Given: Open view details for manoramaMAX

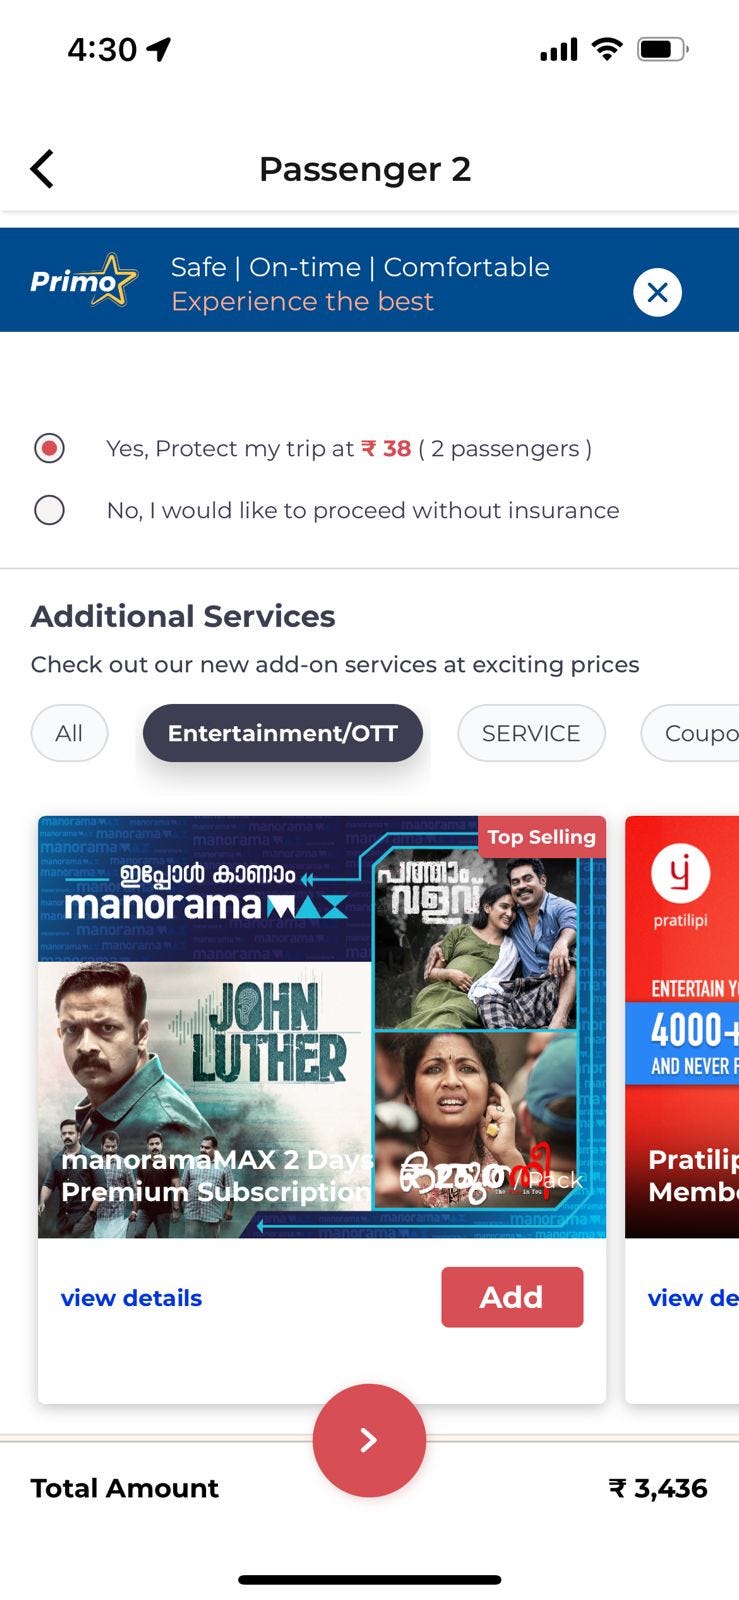Looking at the screenshot, I should pyautogui.click(x=131, y=1298).
